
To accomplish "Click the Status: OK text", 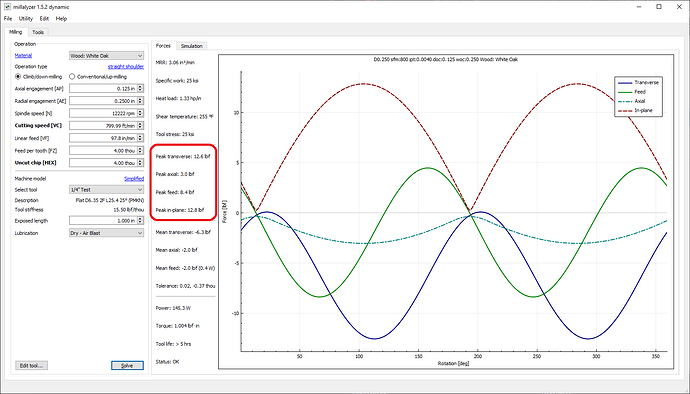I will click(168, 361).
